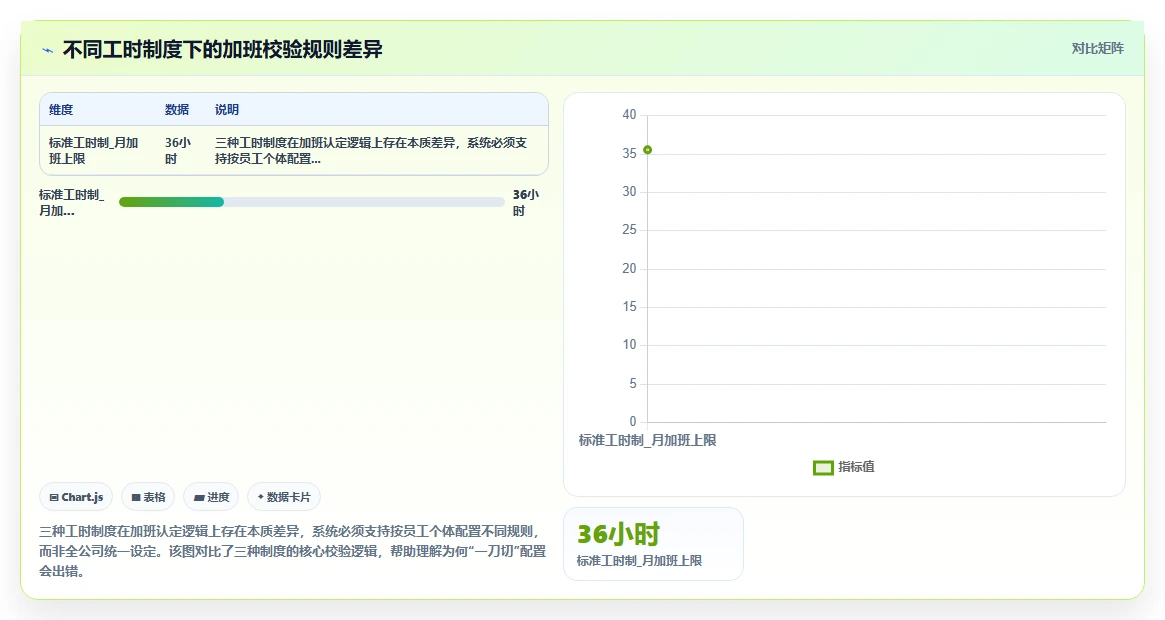1165x620 pixels.
Task: Toggle the 指标值 legend label
Action: pos(856,467)
